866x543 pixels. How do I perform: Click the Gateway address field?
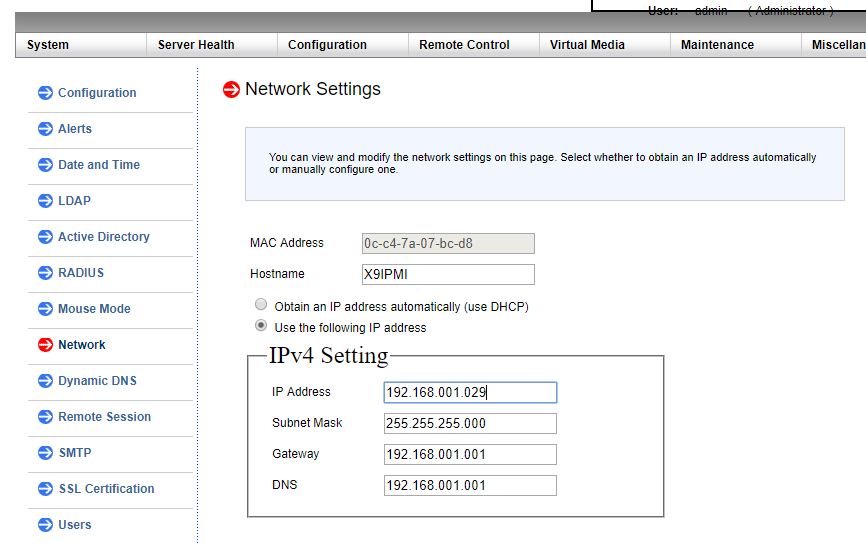pos(470,454)
